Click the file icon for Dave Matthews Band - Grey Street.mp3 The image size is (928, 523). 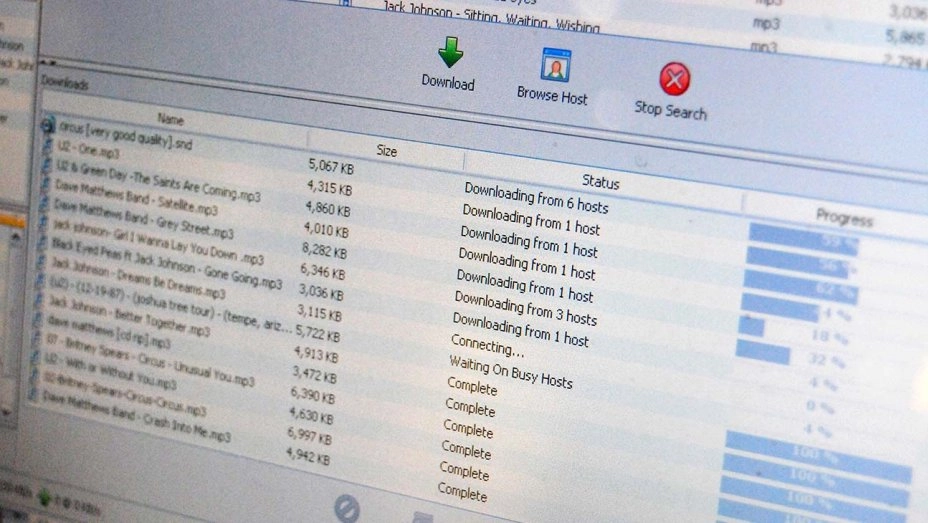coord(45,204)
